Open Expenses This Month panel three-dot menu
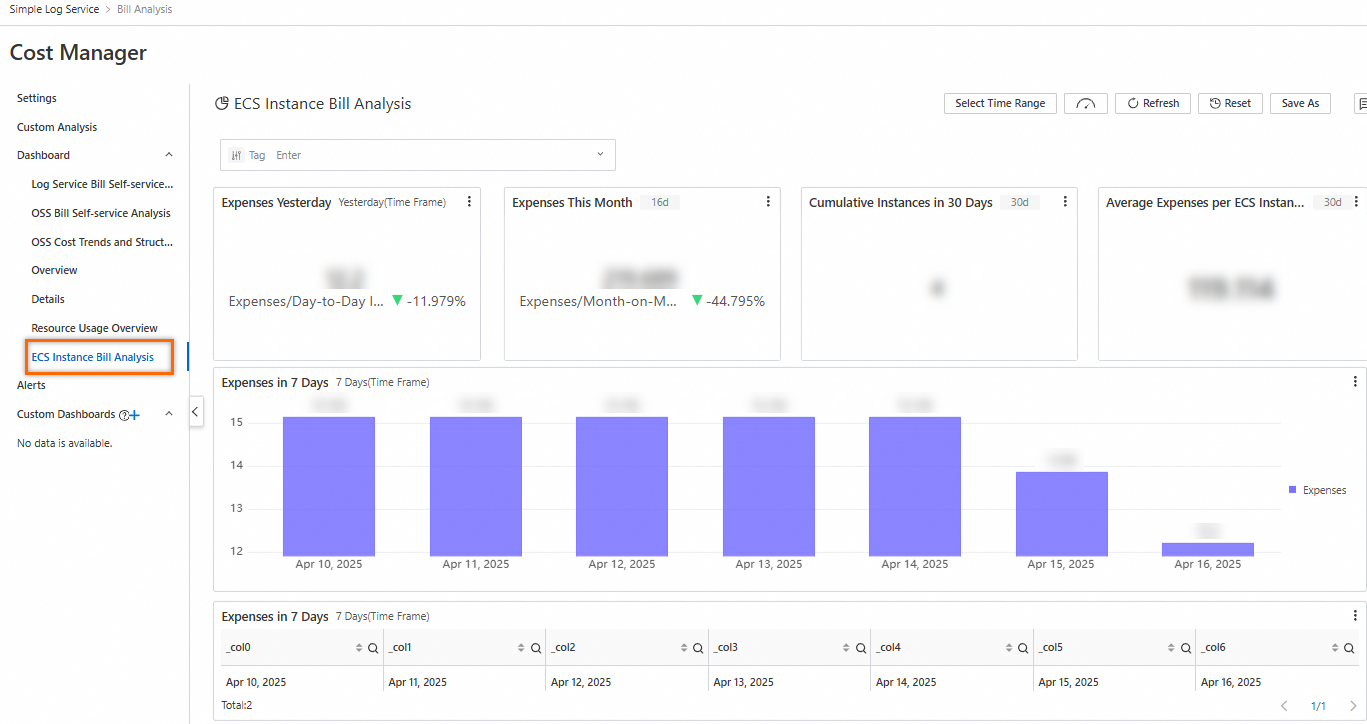The width and height of the screenshot is (1367, 724). coord(768,202)
